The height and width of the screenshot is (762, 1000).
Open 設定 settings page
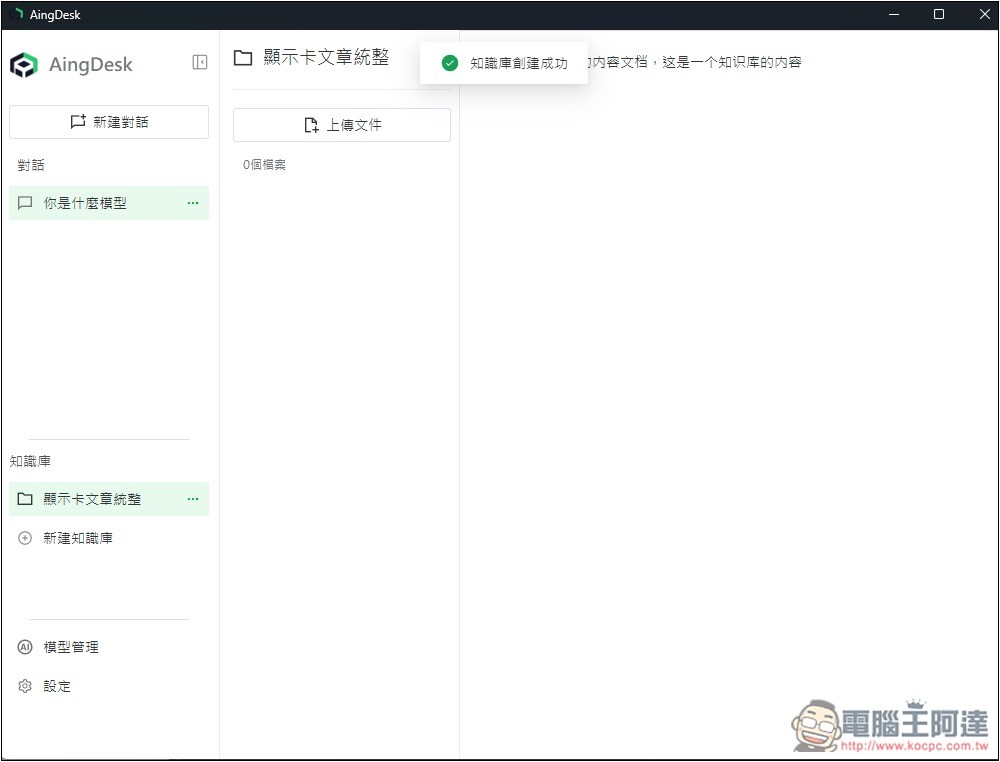(57, 686)
